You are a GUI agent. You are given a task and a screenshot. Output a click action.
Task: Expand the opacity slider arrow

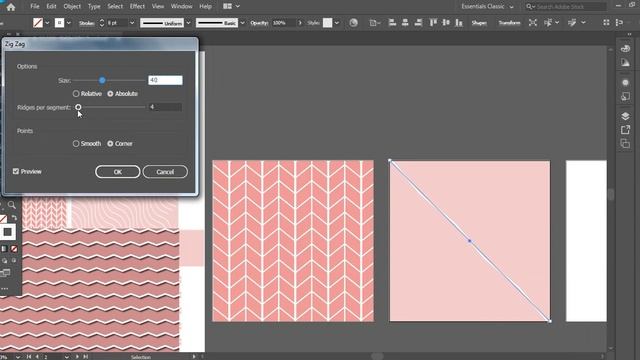(x=300, y=23)
